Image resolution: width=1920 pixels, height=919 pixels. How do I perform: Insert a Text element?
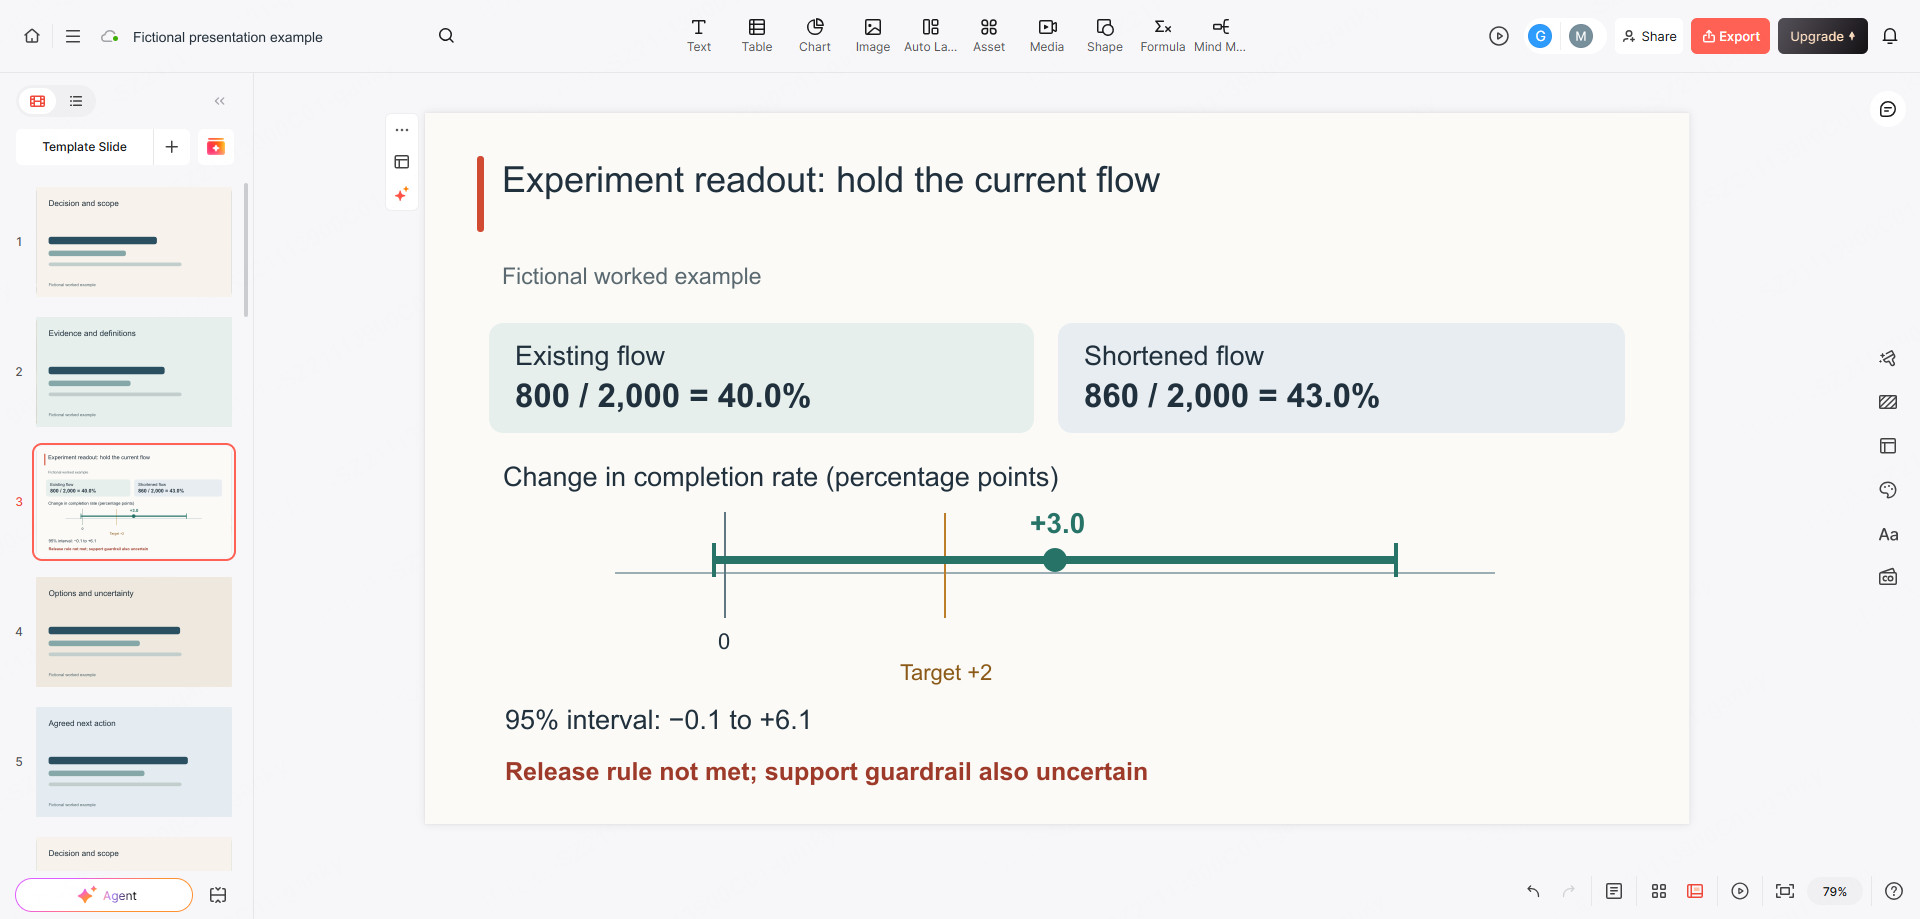(699, 36)
